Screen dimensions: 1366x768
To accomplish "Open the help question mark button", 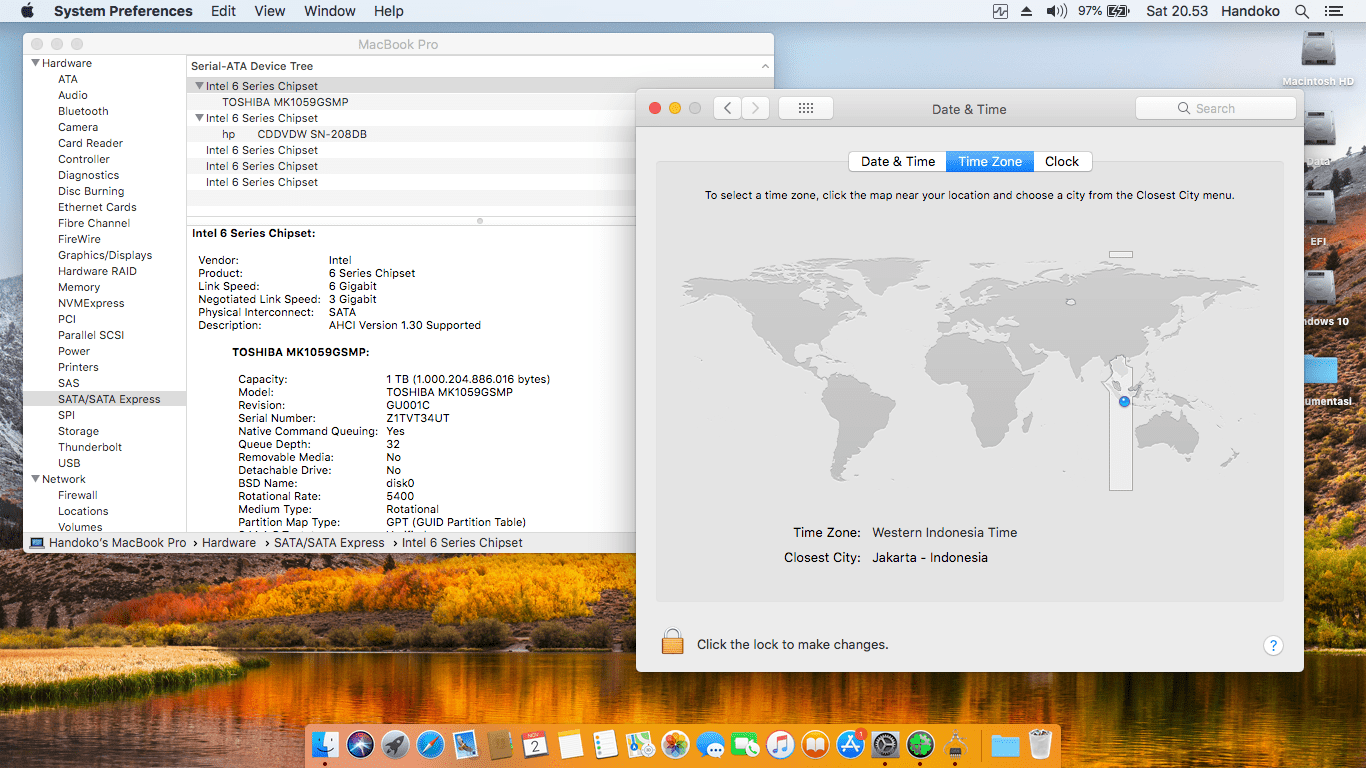I will [x=1273, y=645].
